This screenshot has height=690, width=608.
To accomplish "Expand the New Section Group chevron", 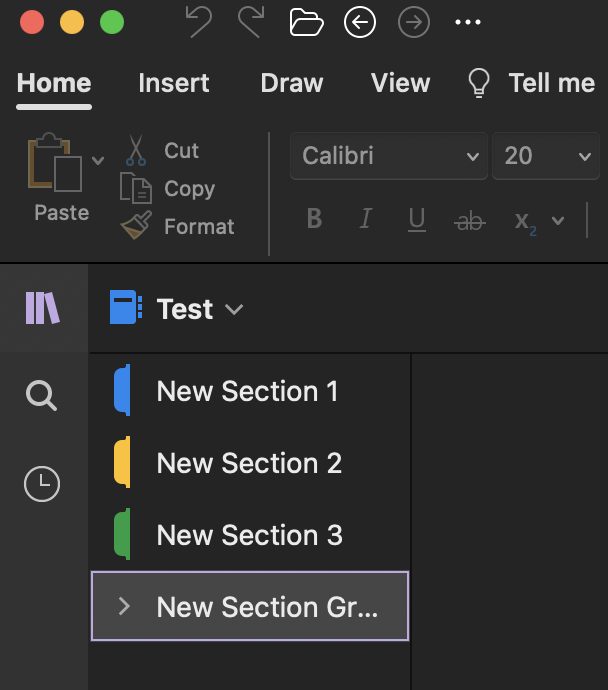I will (125, 606).
